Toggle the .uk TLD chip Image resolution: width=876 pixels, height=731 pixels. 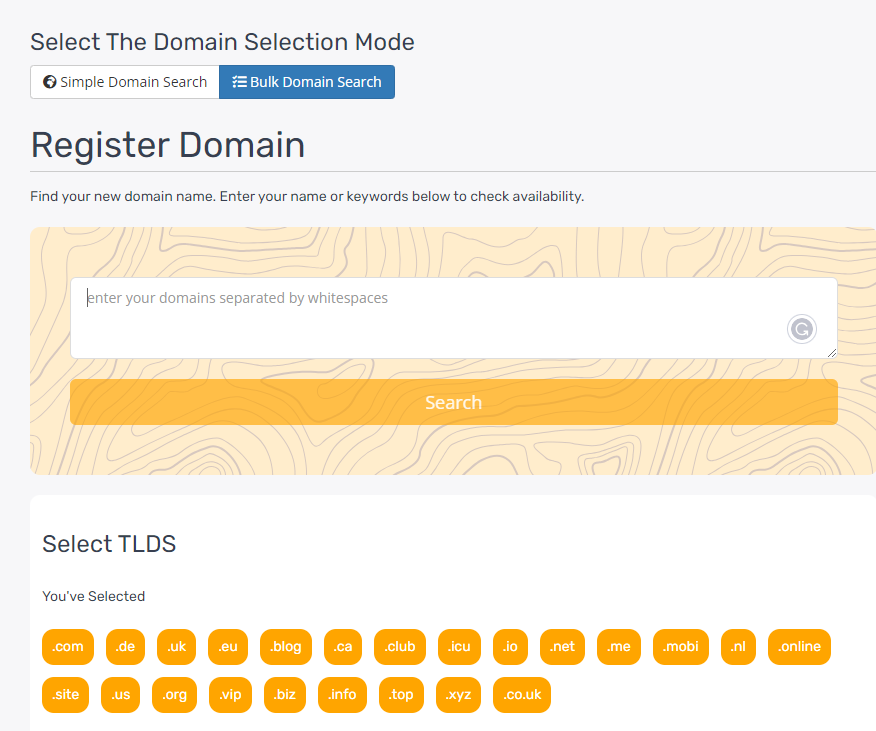(176, 647)
